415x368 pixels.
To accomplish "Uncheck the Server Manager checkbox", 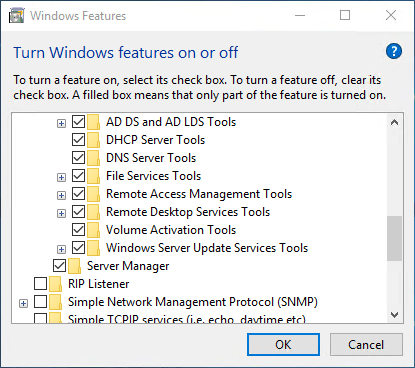I will 59,266.
